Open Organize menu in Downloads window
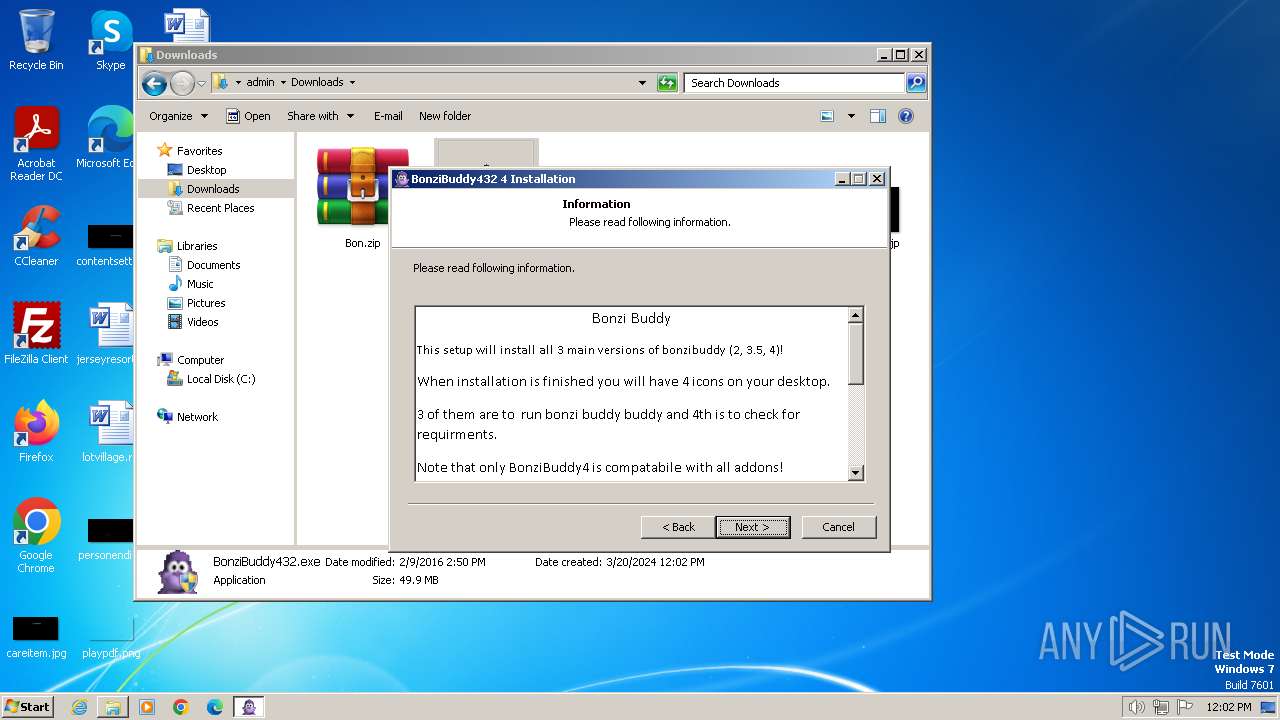The width and height of the screenshot is (1280, 720). [x=178, y=116]
